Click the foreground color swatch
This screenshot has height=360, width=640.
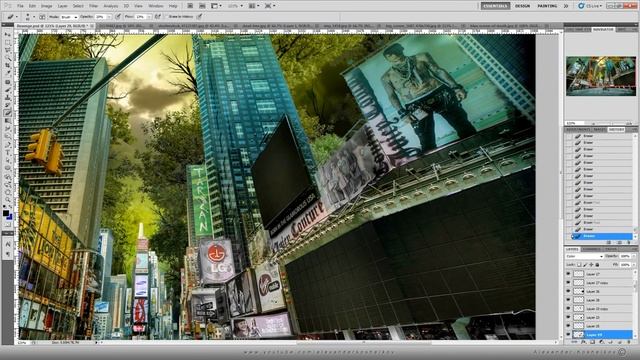pos(6,213)
